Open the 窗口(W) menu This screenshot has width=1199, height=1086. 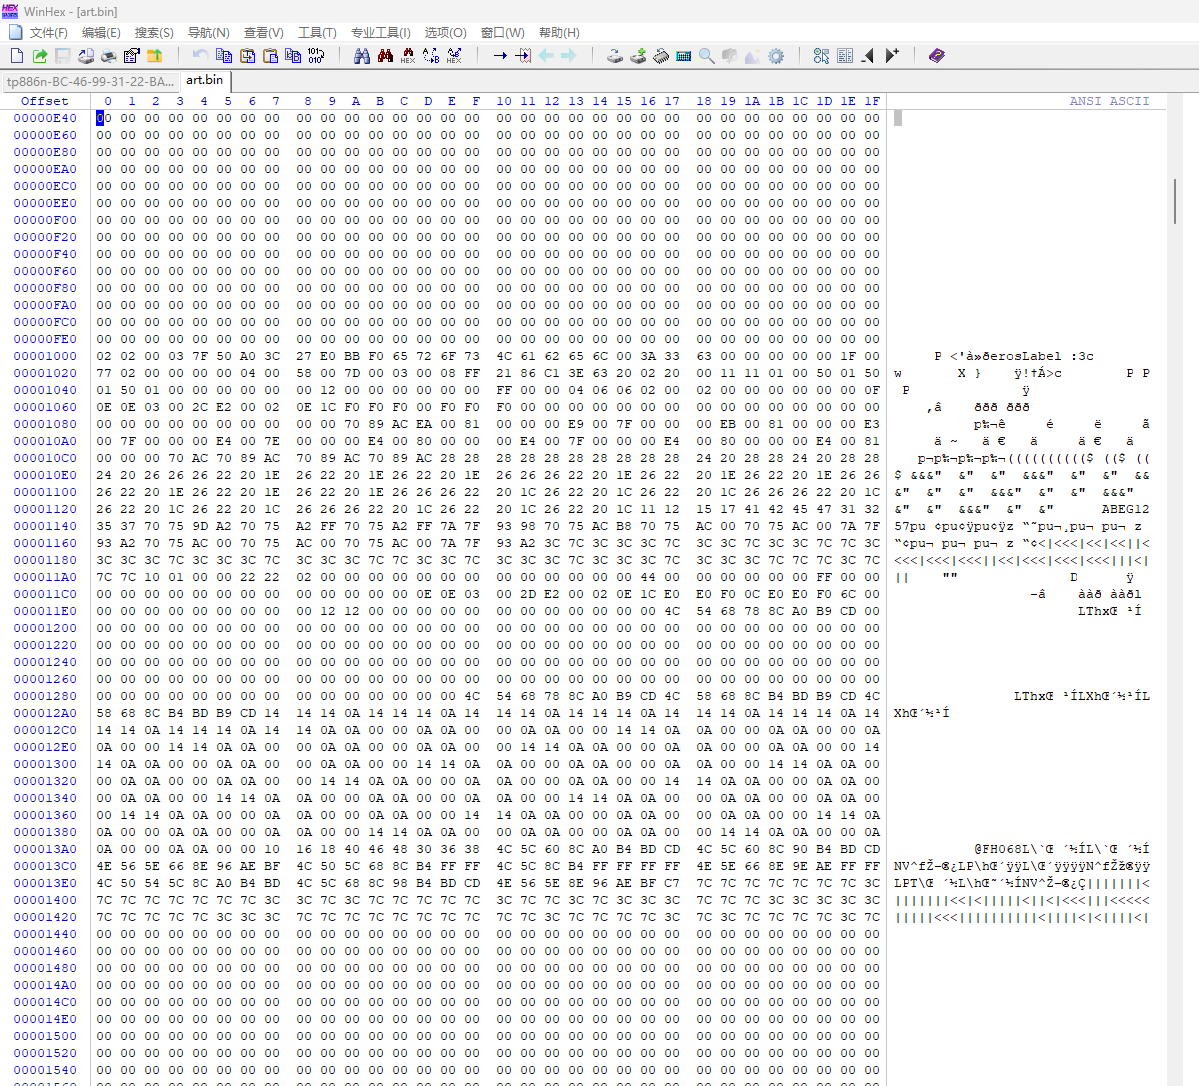(x=502, y=32)
